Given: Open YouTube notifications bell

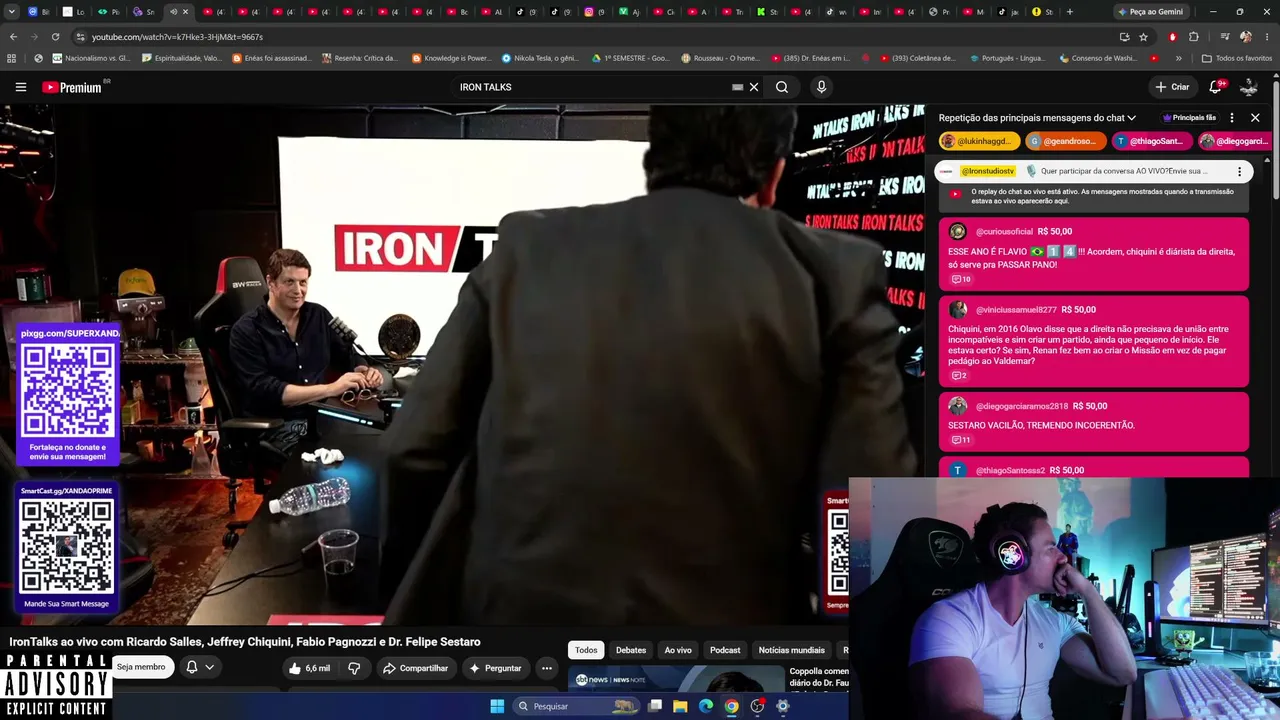Looking at the screenshot, I should (x=1217, y=87).
